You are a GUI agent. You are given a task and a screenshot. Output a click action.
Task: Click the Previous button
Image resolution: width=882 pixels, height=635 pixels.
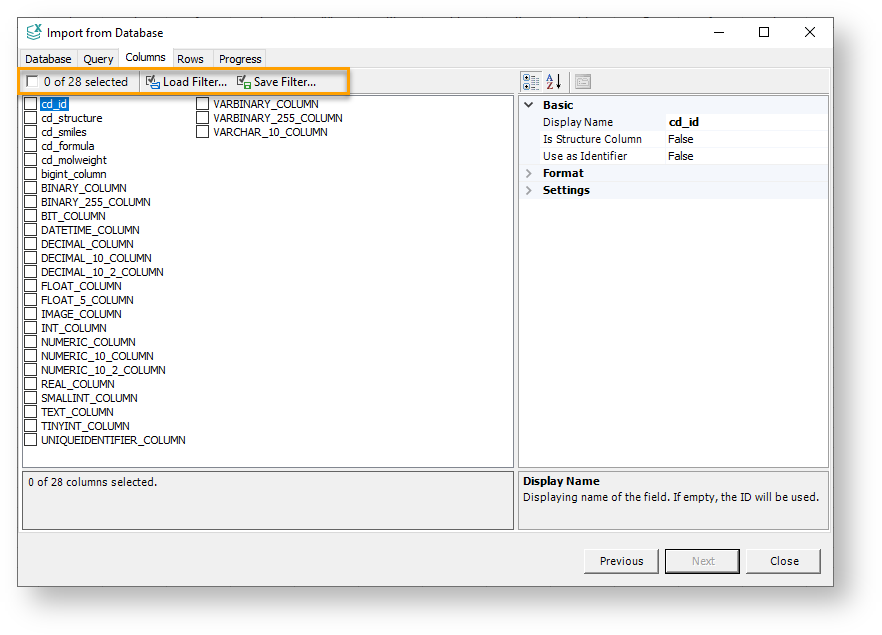(620, 561)
